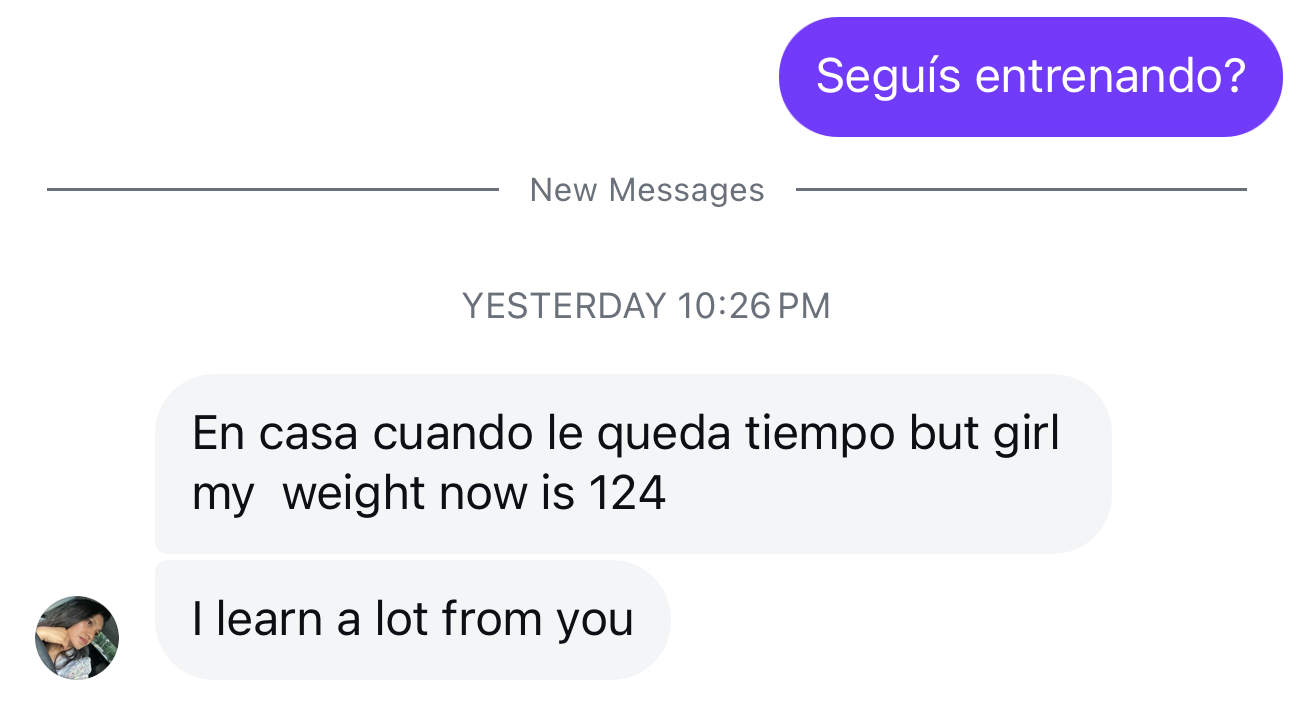Image resolution: width=1307 pixels, height=727 pixels.
Task: Click the word "YESTERDAY" in the timestamp
Action: [x=564, y=306]
